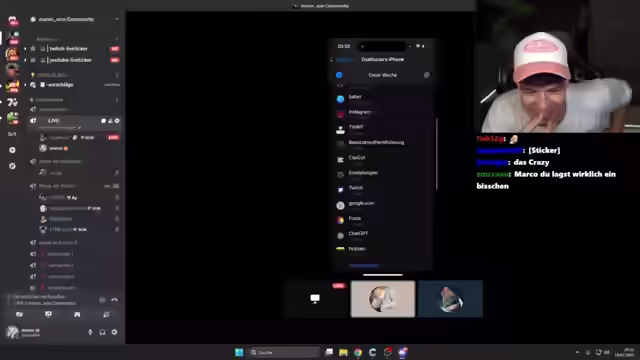Edit LIVE voice channel settings gear
The height and width of the screenshot is (360, 640).
pyautogui.click(x=117, y=121)
